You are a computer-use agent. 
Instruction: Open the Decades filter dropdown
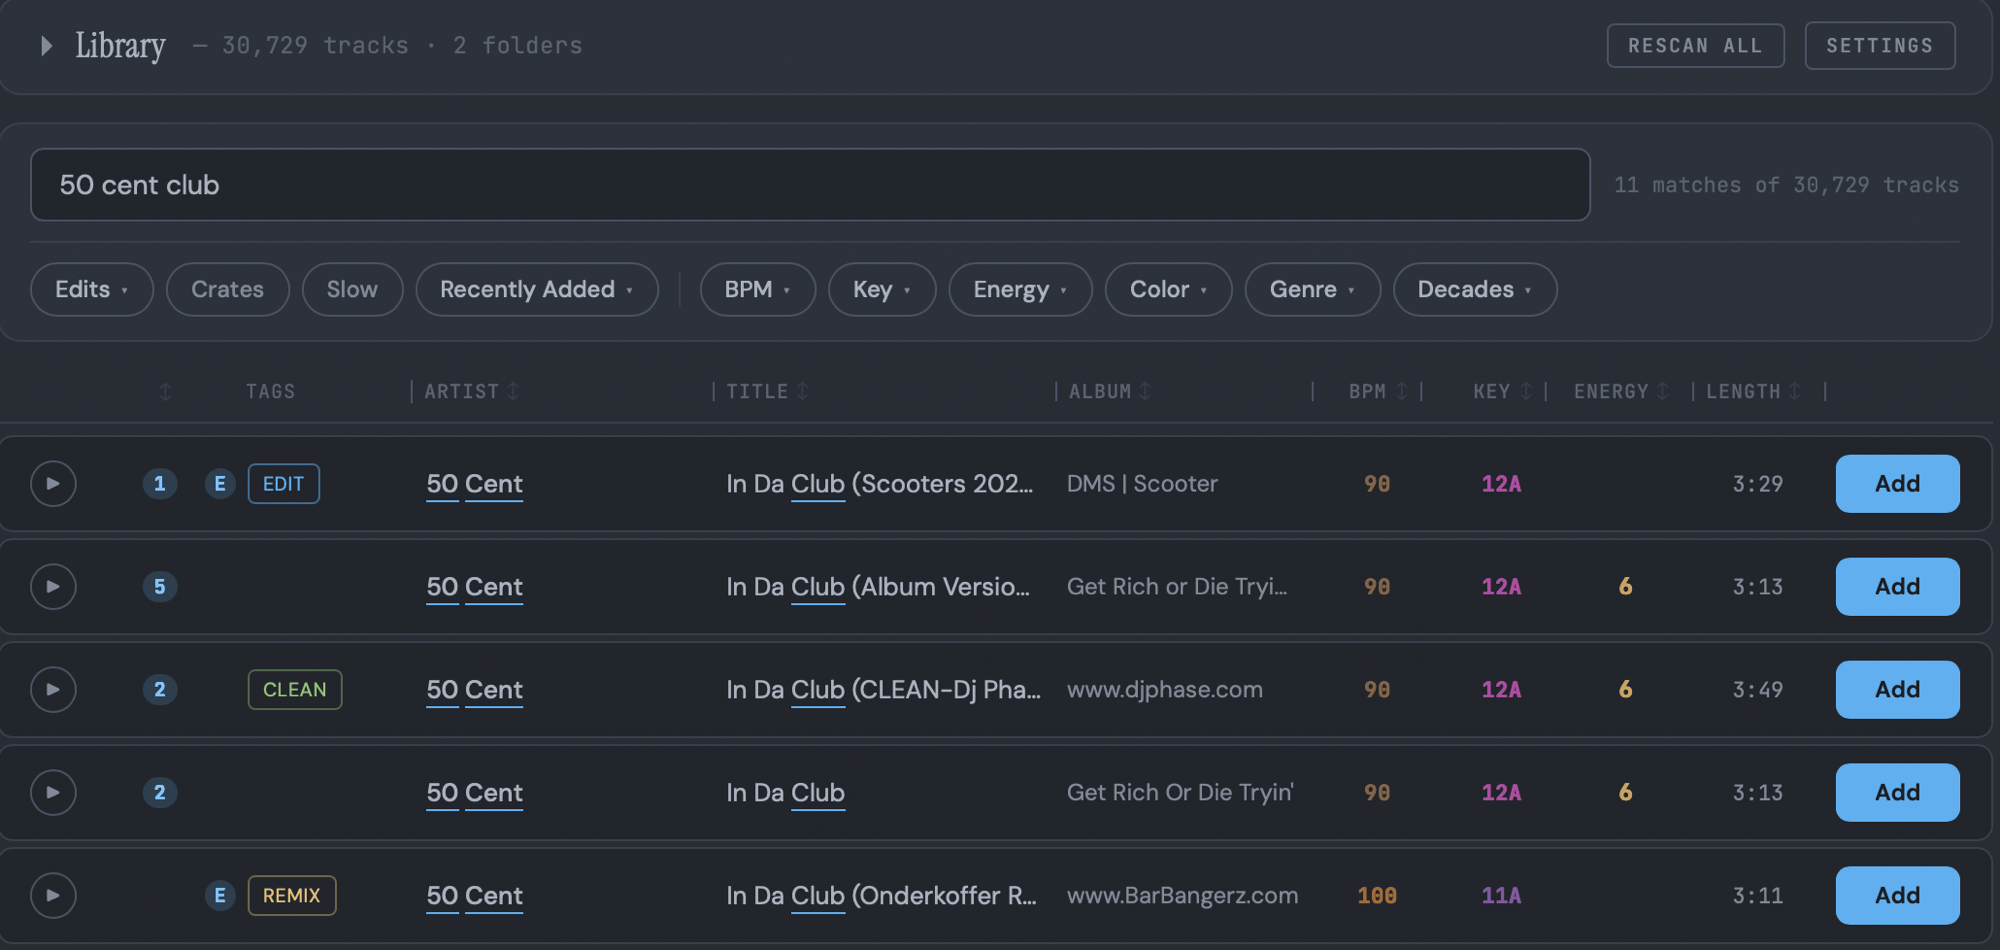(1475, 290)
